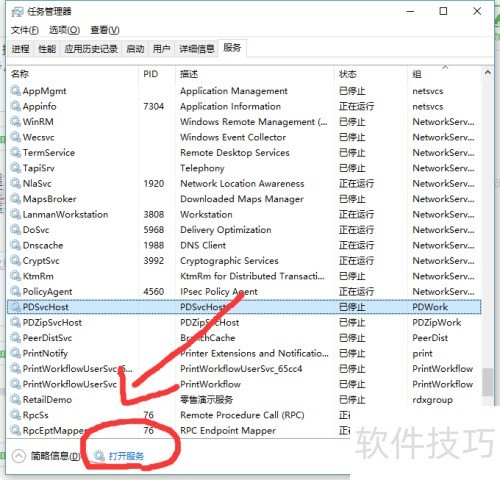Switch to the 详细信息 tab

(197, 49)
